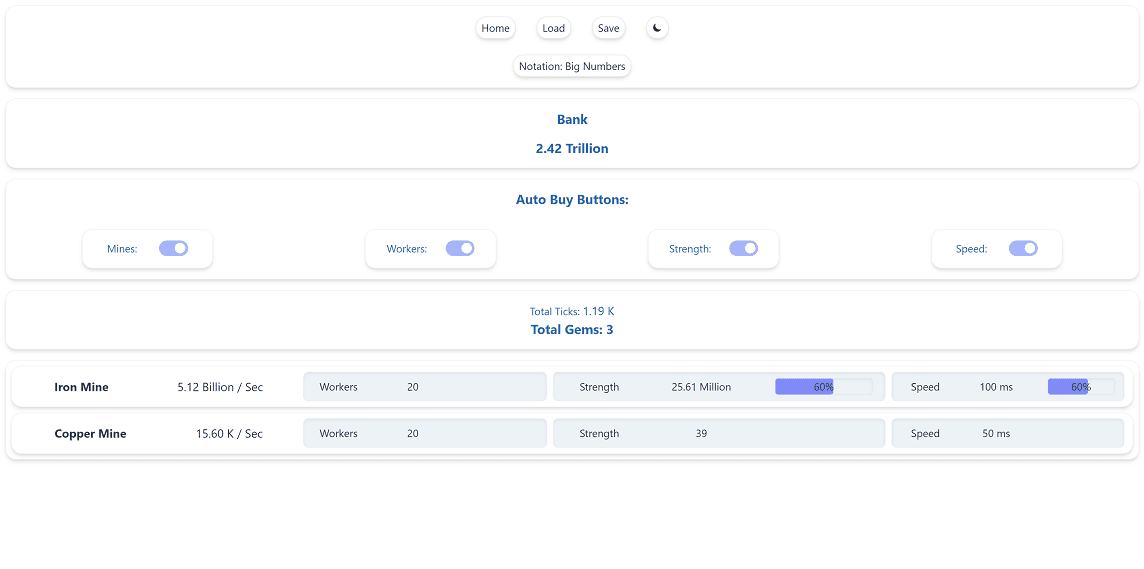Toggle dark mode with the moon icon
The height and width of the screenshot is (569, 1144).
tap(657, 28)
